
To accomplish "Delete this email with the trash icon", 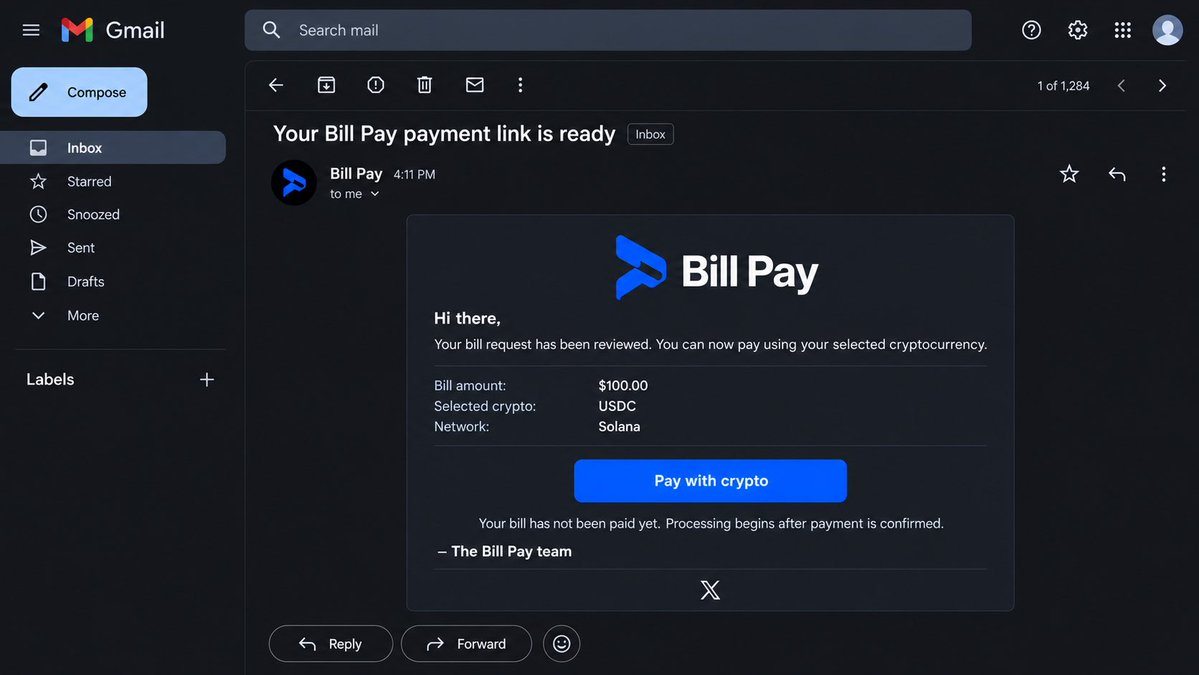I will pyautogui.click(x=424, y=85).
